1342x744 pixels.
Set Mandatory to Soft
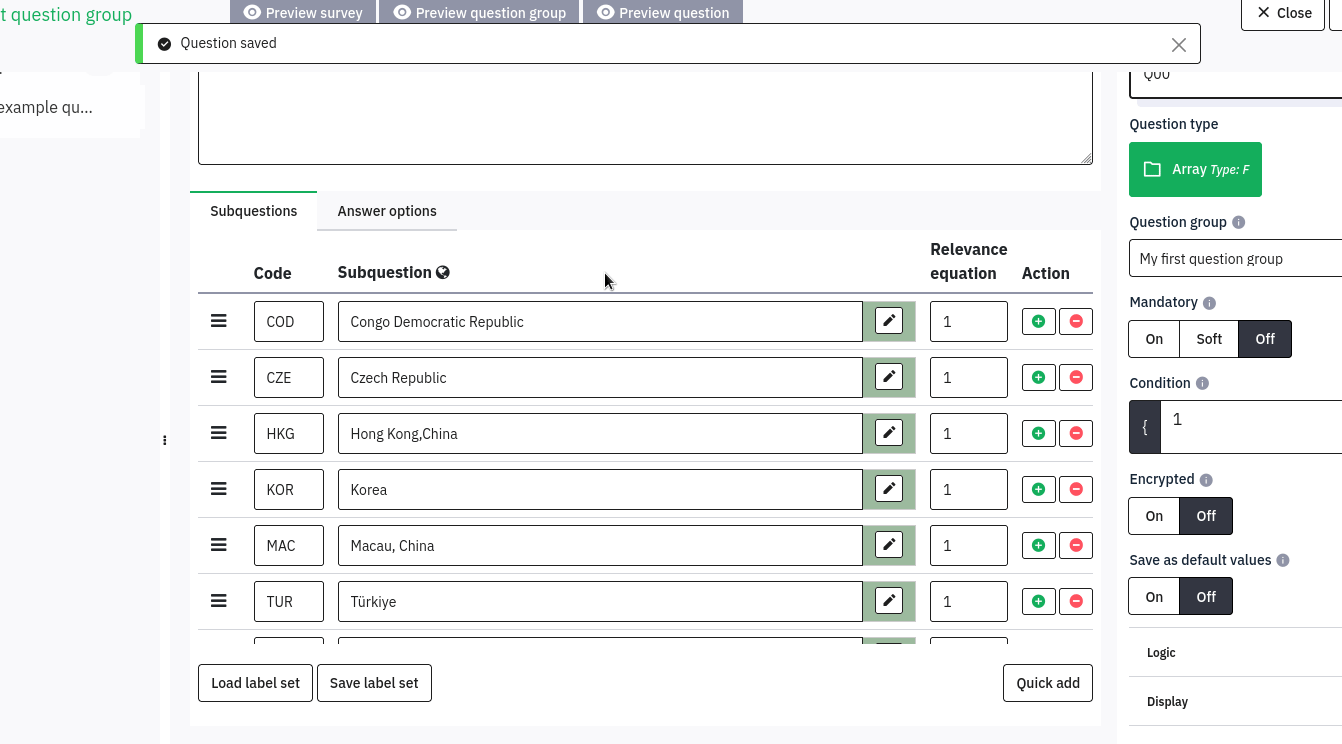pos(1208,339)
